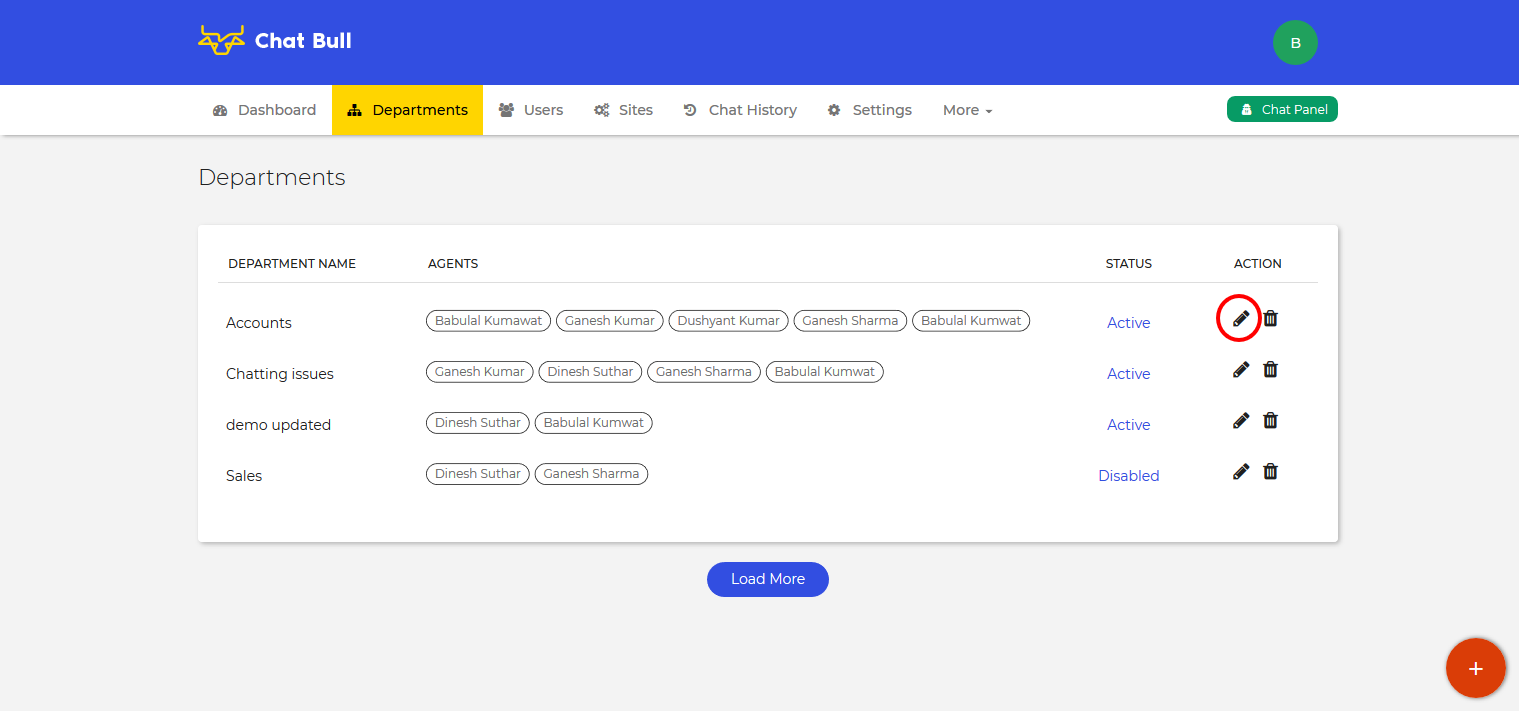Viewport: 1519px width, 711px height.
Task: Toggle Active status of Accounts
Action: pos(1128,323)
